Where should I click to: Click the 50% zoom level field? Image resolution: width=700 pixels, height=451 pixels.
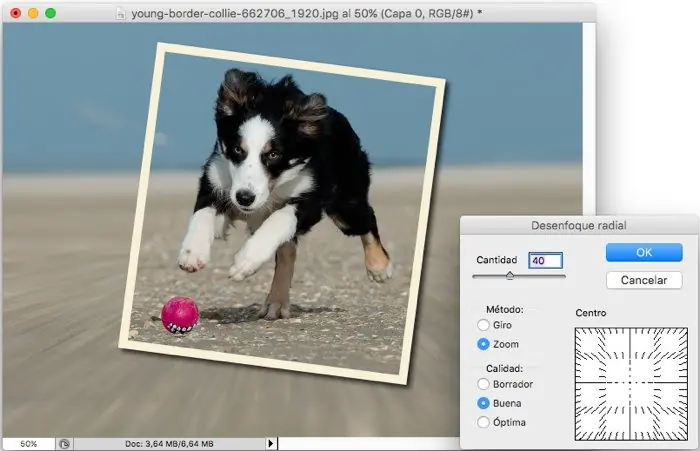[x=29, y=443]
